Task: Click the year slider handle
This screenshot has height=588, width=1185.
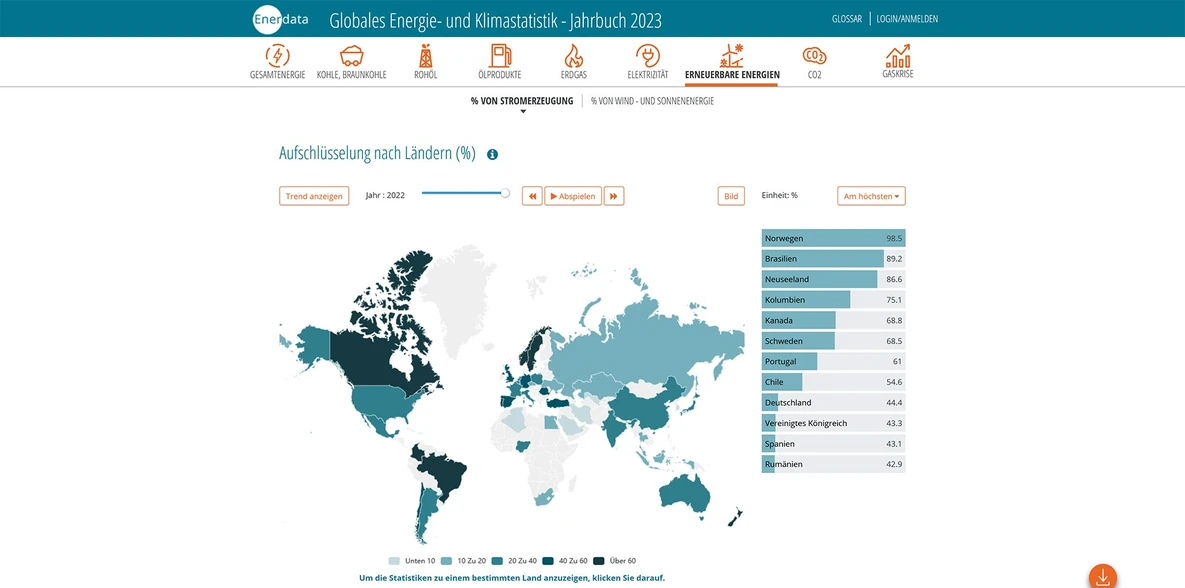Action: coord(505,193)
